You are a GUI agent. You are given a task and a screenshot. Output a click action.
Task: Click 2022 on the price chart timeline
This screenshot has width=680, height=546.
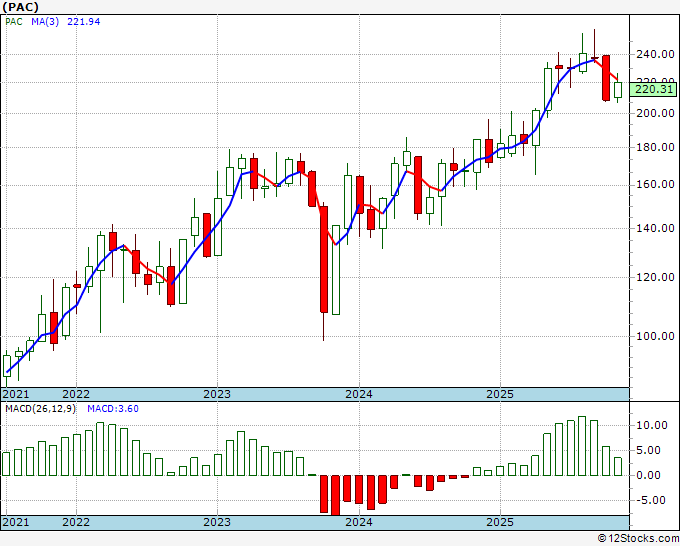76,394
